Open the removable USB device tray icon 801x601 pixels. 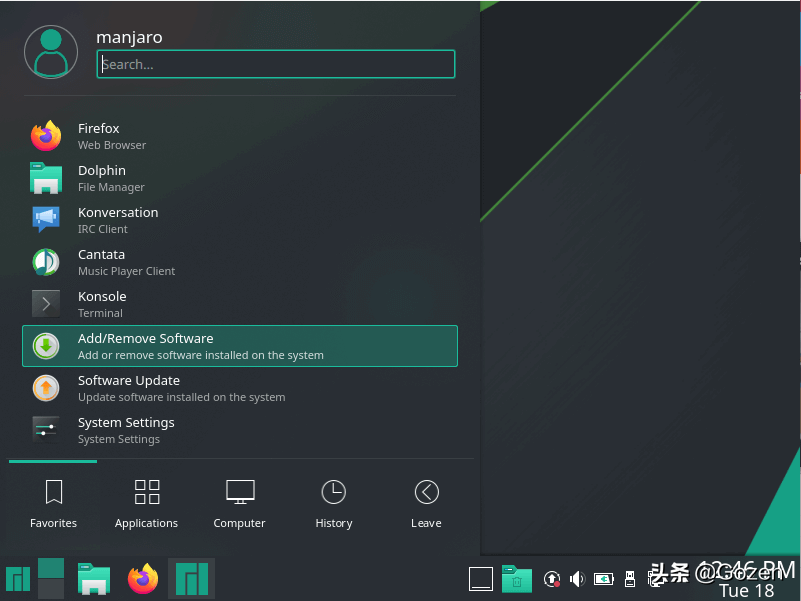coord(630,579)
